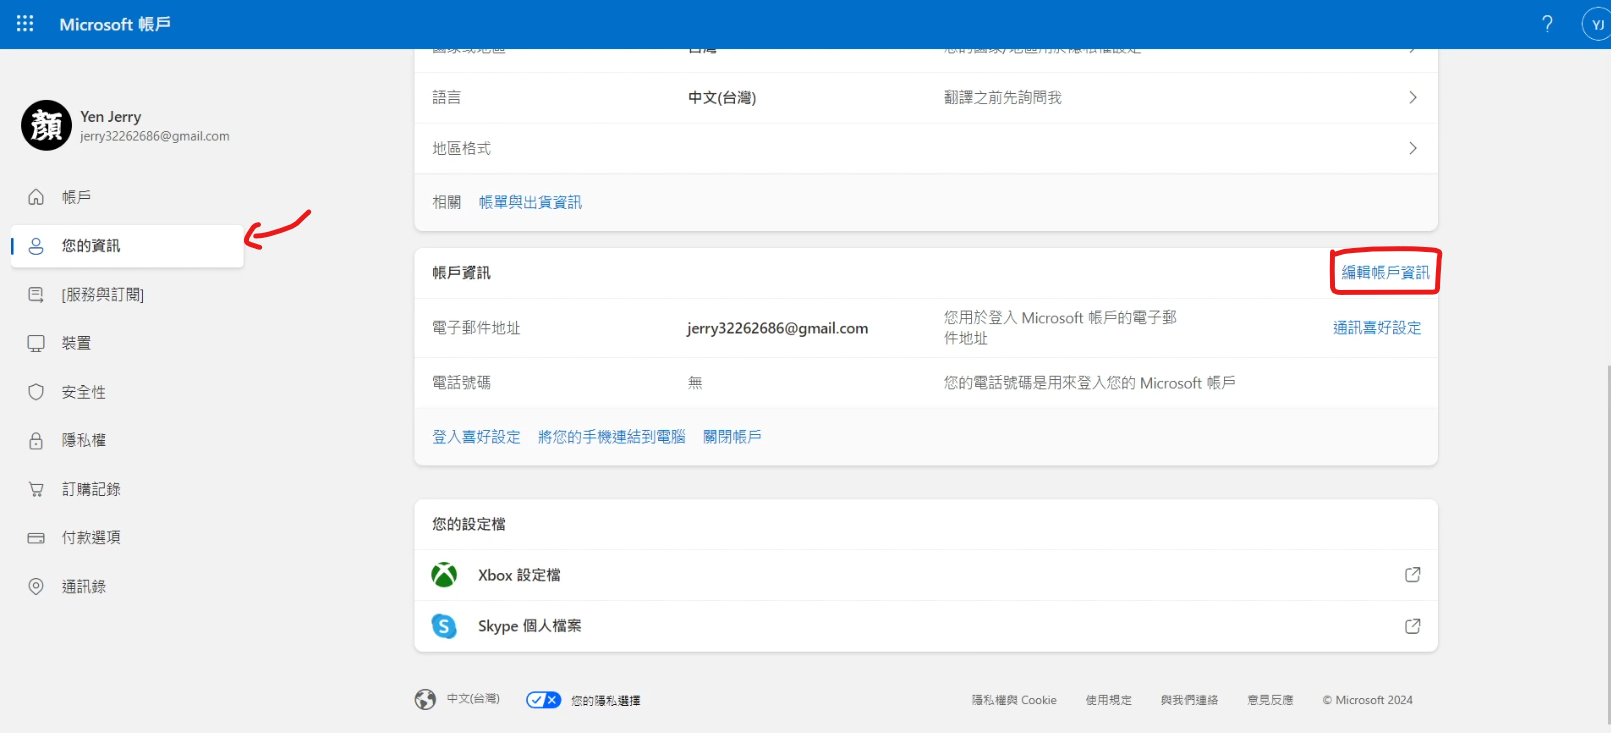Image resolution: width=1611 pixels, height=733 pixels.
Task: Click the person icon beside 您的資訊
Action: [36, 246]
